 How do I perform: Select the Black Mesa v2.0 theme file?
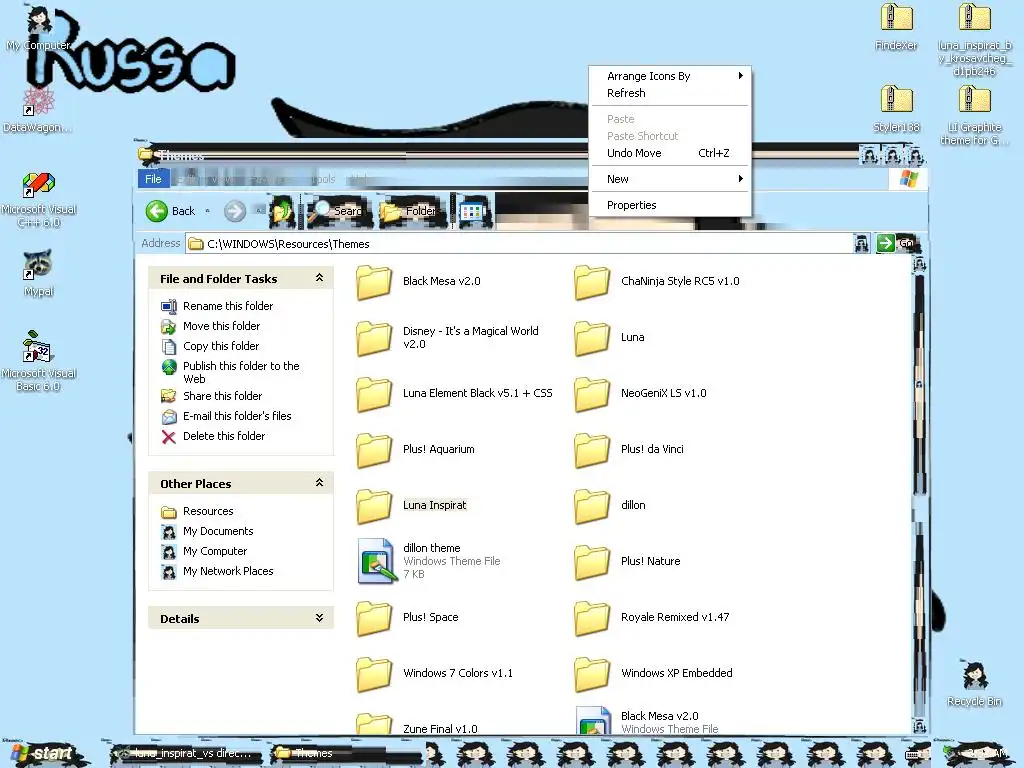647,720
